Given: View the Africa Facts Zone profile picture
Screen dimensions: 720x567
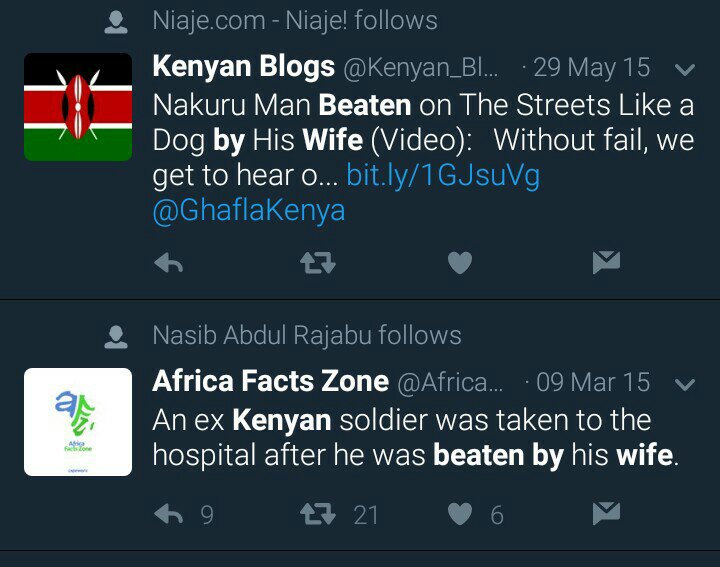Looking at the screenshot, I should 78,422.
